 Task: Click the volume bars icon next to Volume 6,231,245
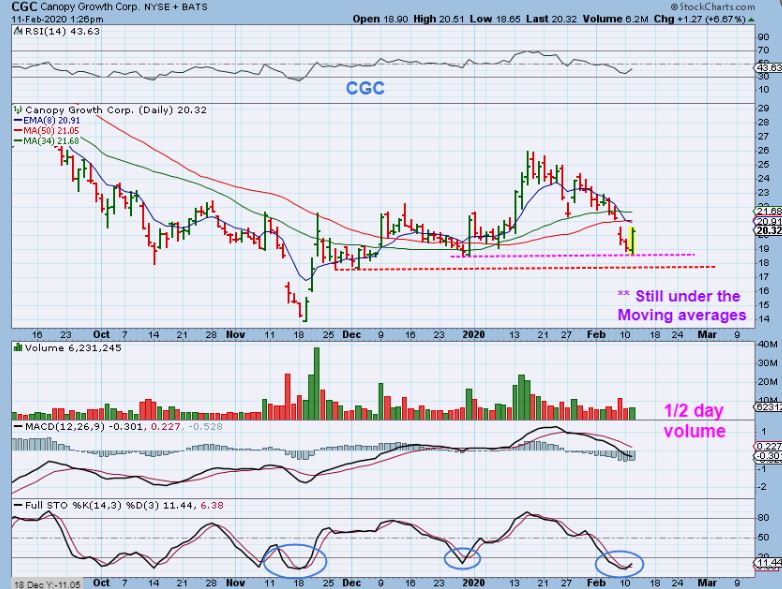click(x=18, y=348)
